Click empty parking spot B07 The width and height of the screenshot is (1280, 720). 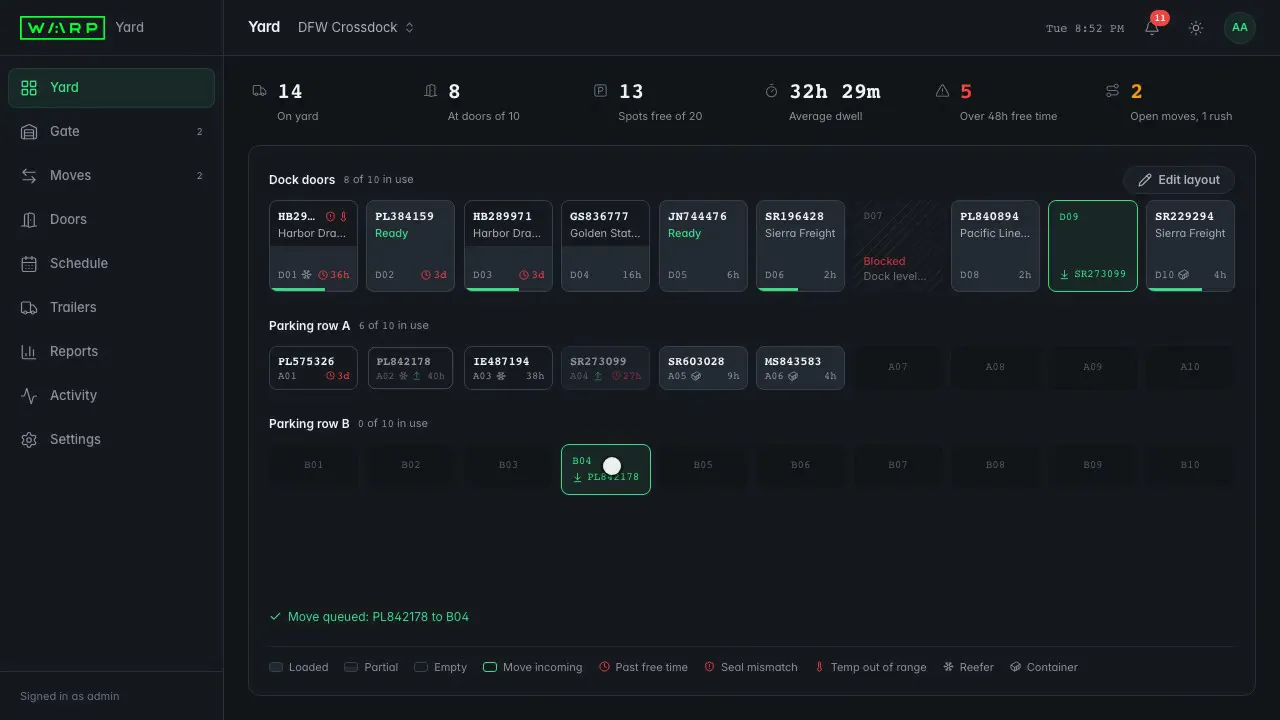pyautogui.click(x=898, y=466)
